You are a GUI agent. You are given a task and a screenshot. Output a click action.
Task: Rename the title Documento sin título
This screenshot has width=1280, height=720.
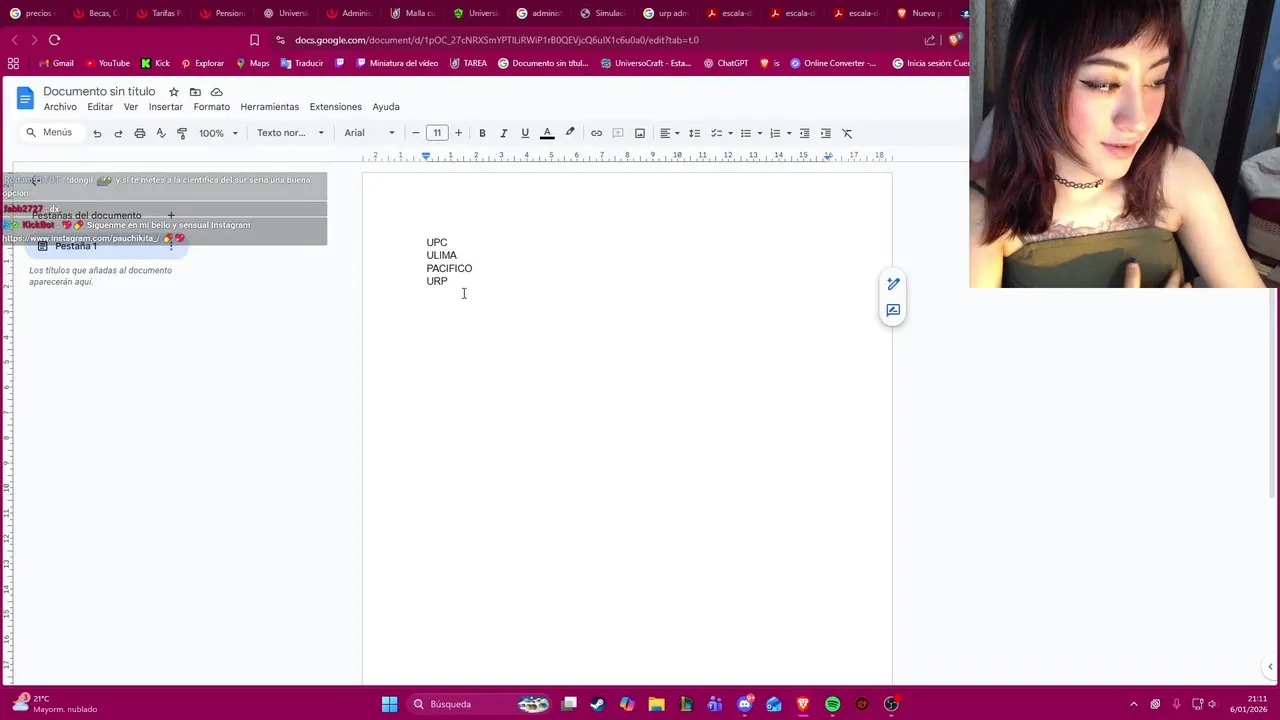coord(99,91)
